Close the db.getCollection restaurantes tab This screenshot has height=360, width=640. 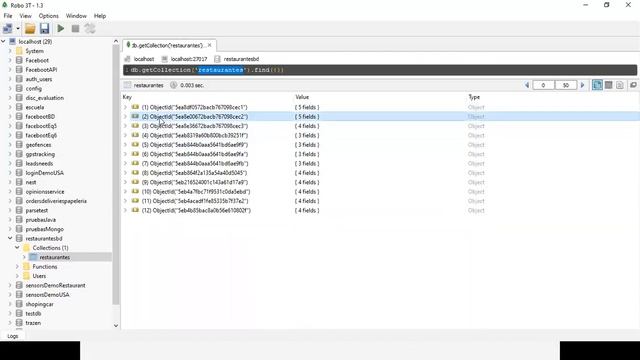pos(210,45)
